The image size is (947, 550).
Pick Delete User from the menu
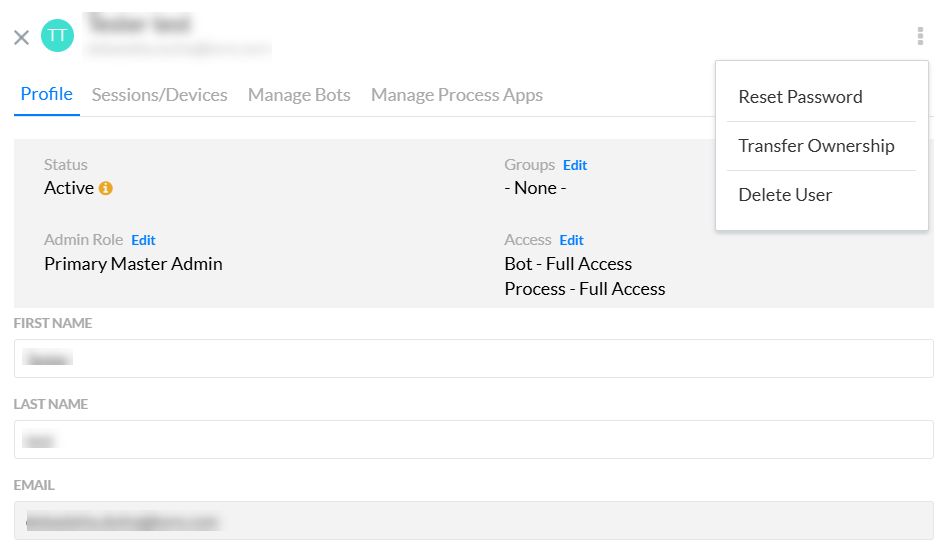point(785,195)
